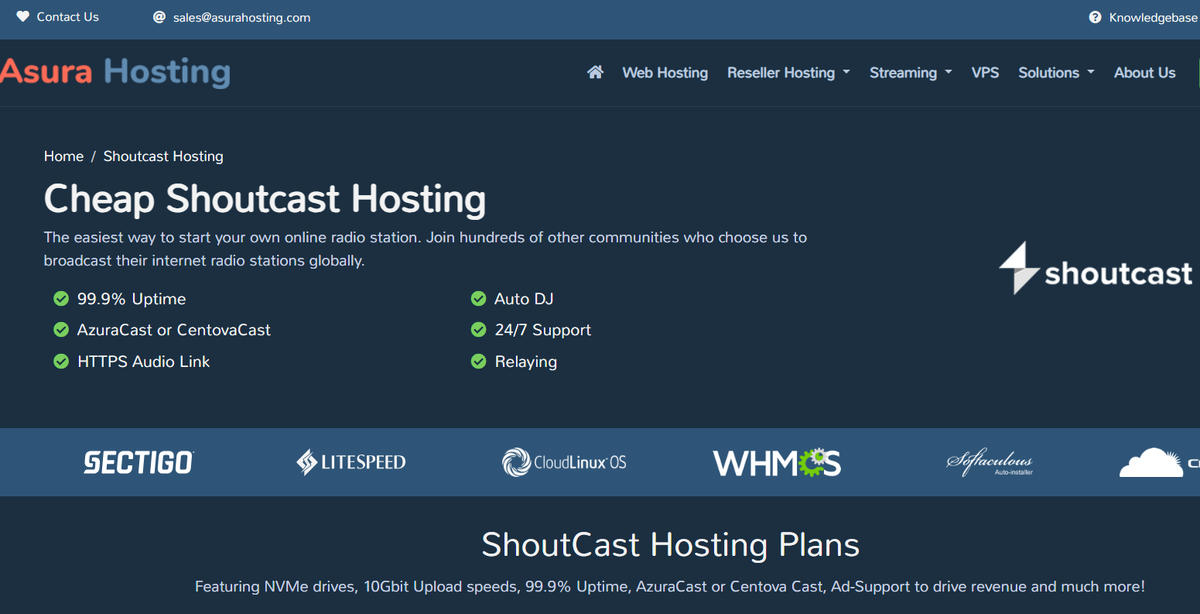The width and height of the screenshot is (1200, 614).
Task: Click the Home breadcrumb link
Action: (64, 156)
